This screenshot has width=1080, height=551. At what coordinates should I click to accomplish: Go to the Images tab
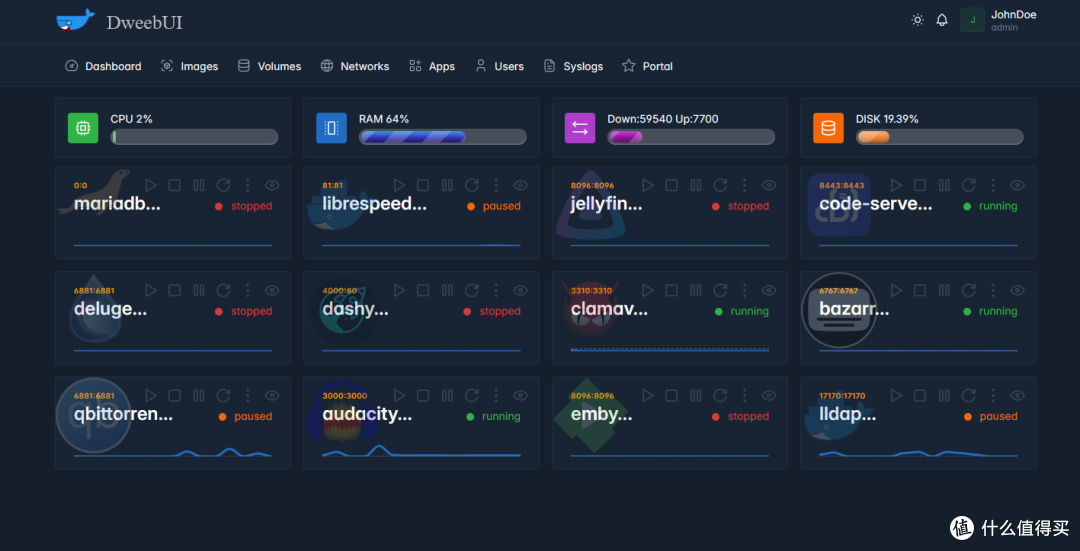coord(189,66)
